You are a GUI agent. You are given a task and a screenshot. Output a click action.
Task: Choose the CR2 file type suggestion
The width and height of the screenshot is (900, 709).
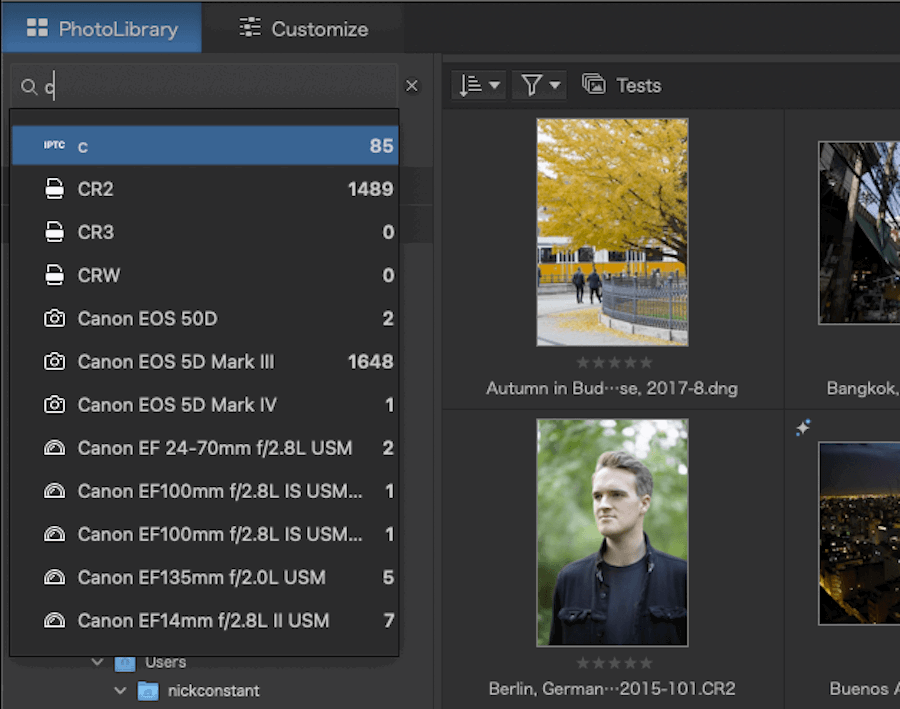pyautogui.click(x=205, y=189)
